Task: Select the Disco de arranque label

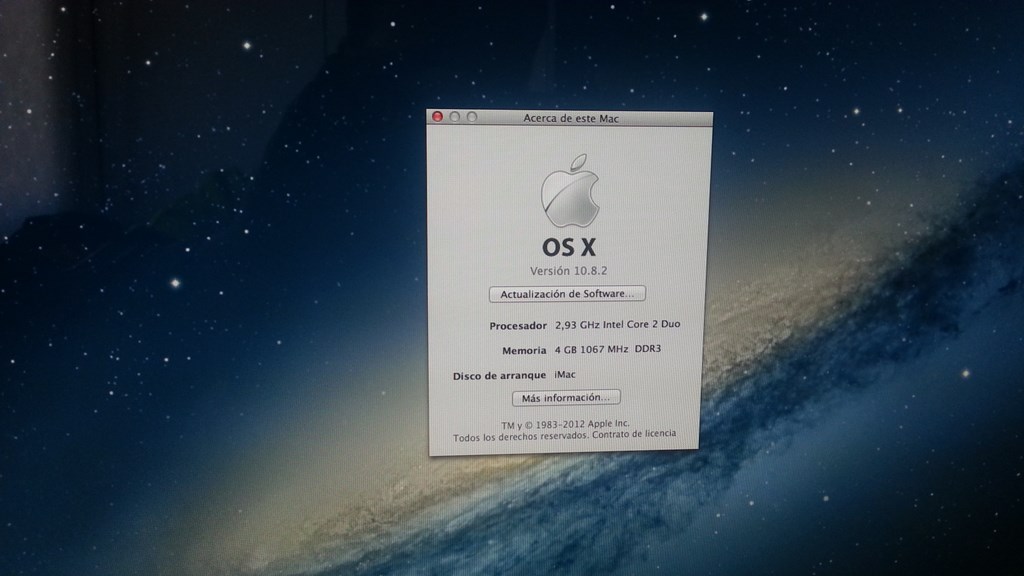Action: tap(499, 376)
